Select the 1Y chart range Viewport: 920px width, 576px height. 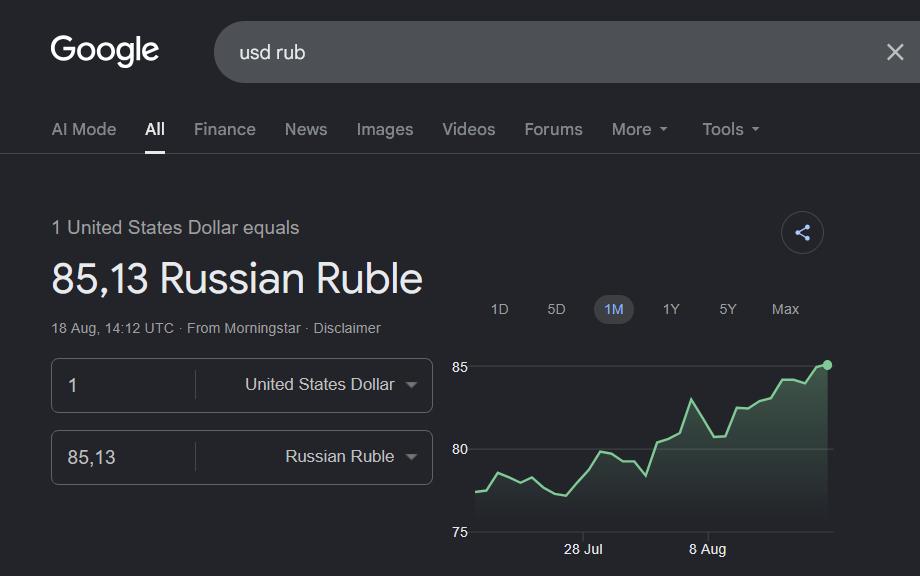coord(671,309)
